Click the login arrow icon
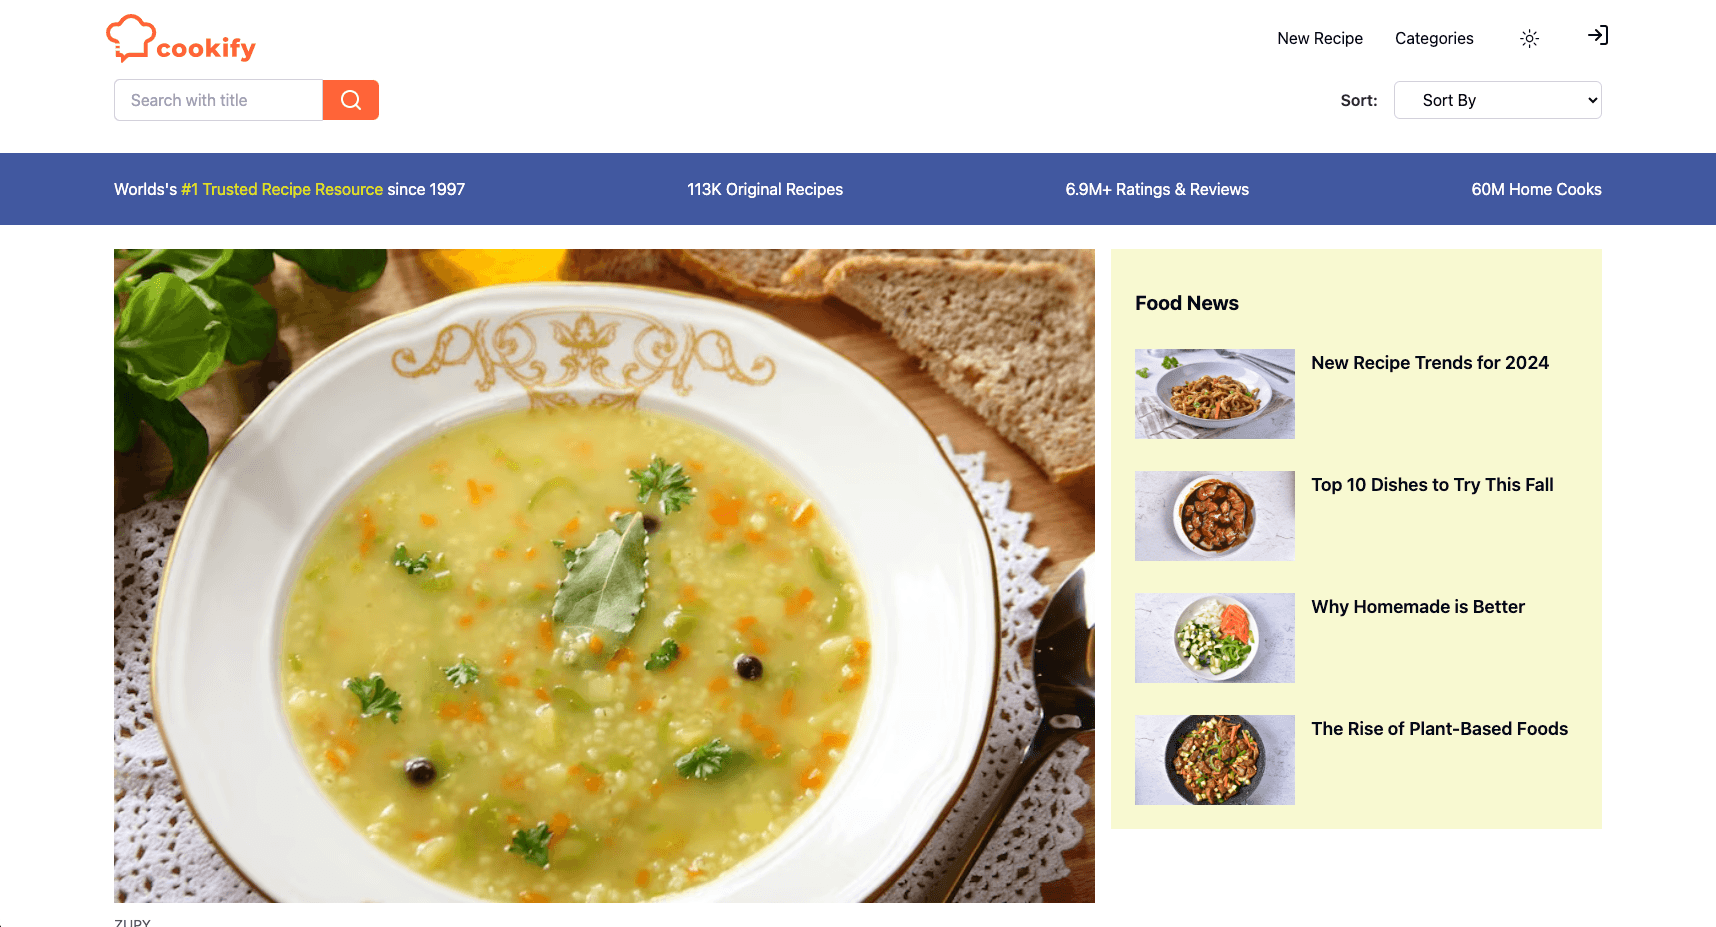 [1598, 36]
